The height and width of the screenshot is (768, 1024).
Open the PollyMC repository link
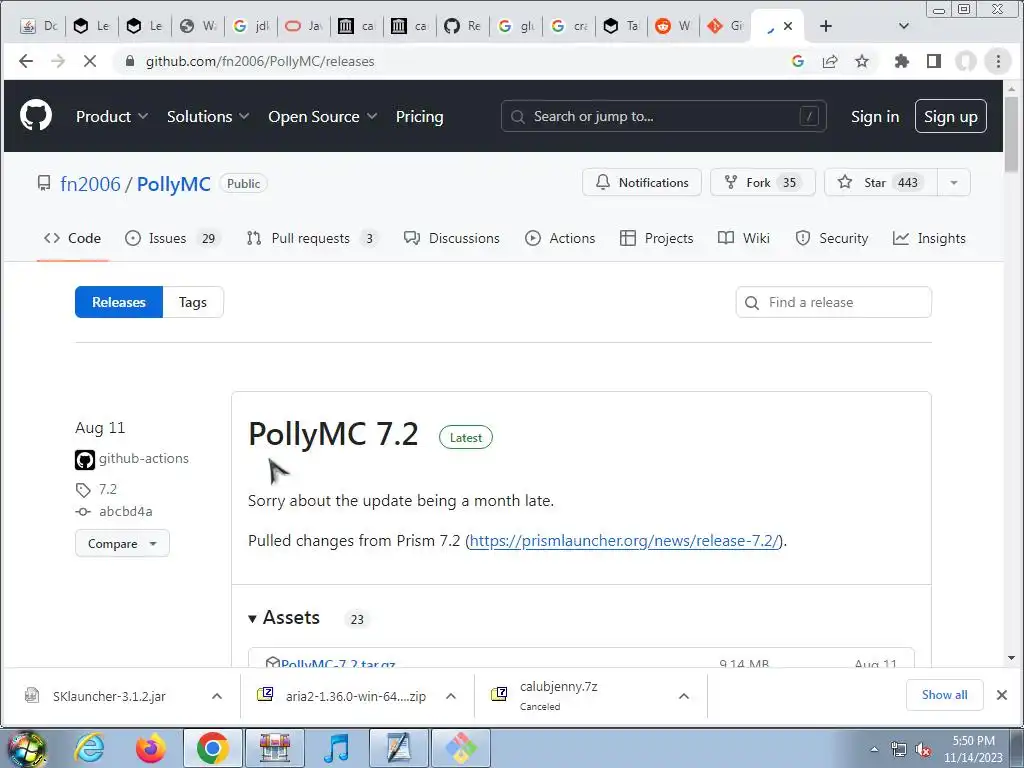173,184
